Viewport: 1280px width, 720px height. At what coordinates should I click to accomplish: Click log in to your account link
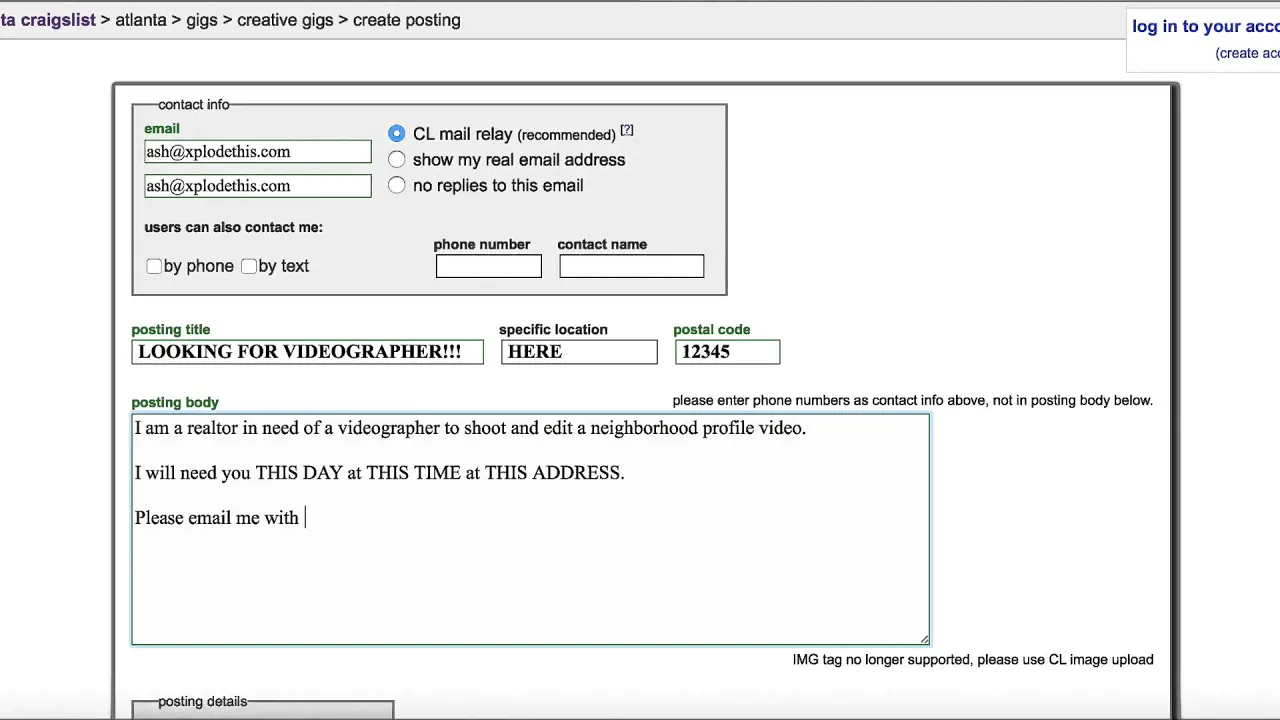(x=1206, y=27)
